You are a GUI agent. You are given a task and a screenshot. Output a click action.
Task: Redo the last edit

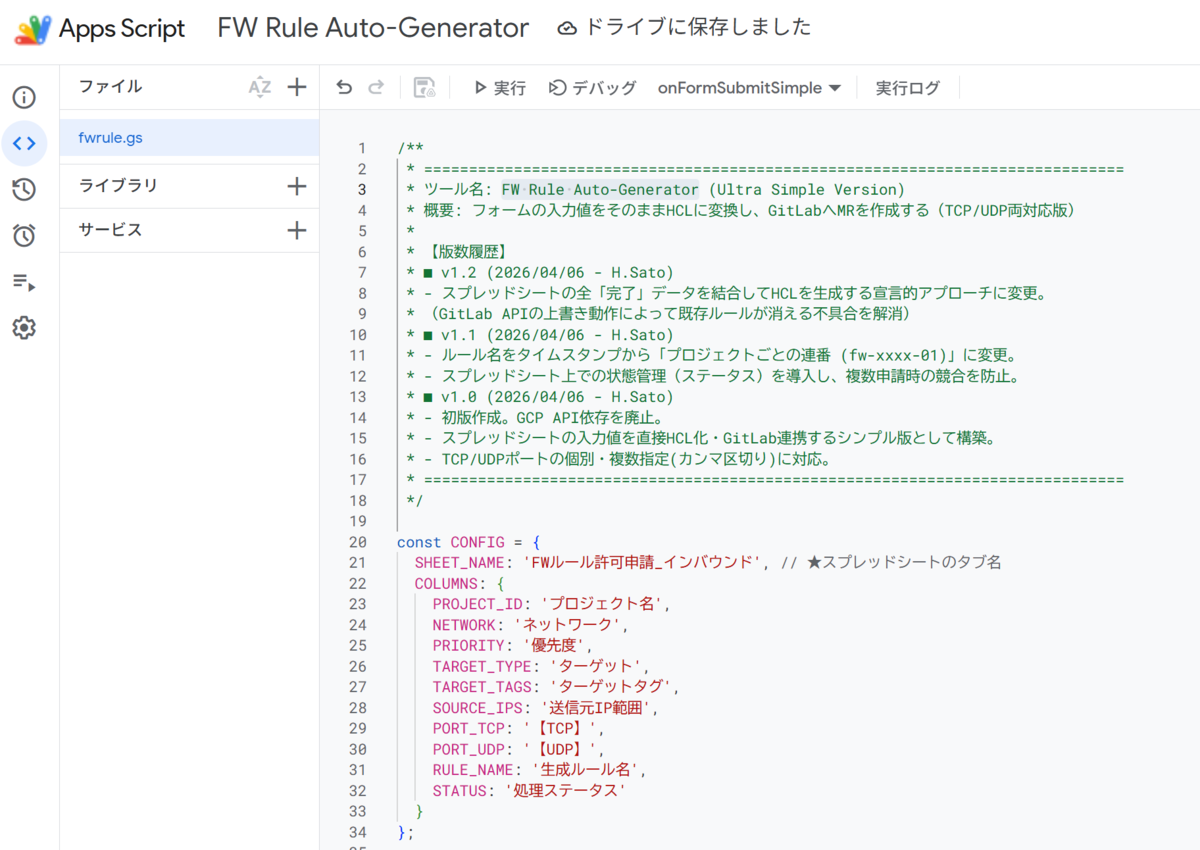(x=376, y=88)
